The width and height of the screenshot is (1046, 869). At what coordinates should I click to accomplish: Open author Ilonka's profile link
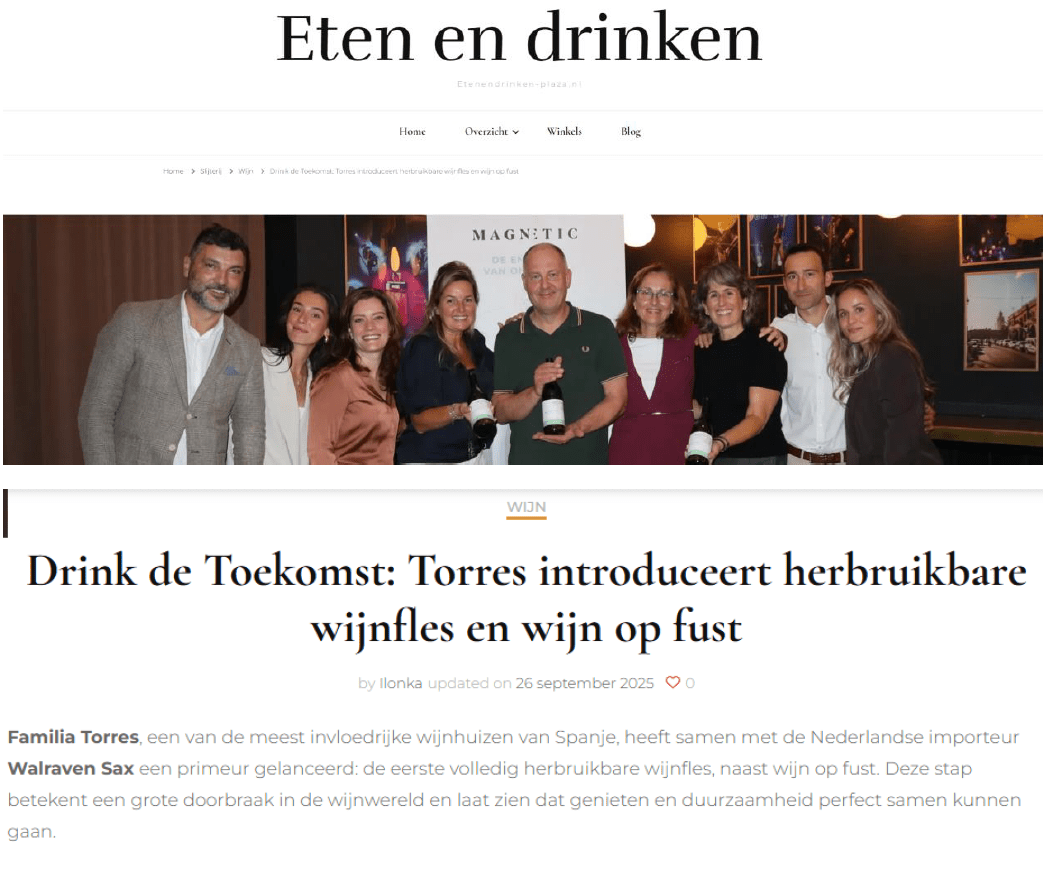click(x=400, y=683)
